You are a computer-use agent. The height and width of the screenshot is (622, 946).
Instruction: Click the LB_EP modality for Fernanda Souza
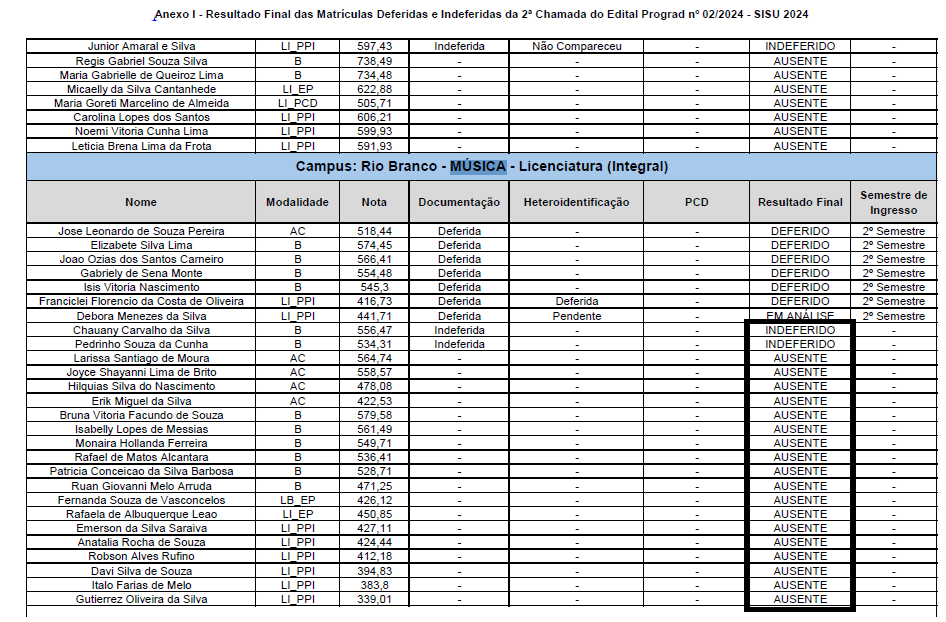click(297, 500)
